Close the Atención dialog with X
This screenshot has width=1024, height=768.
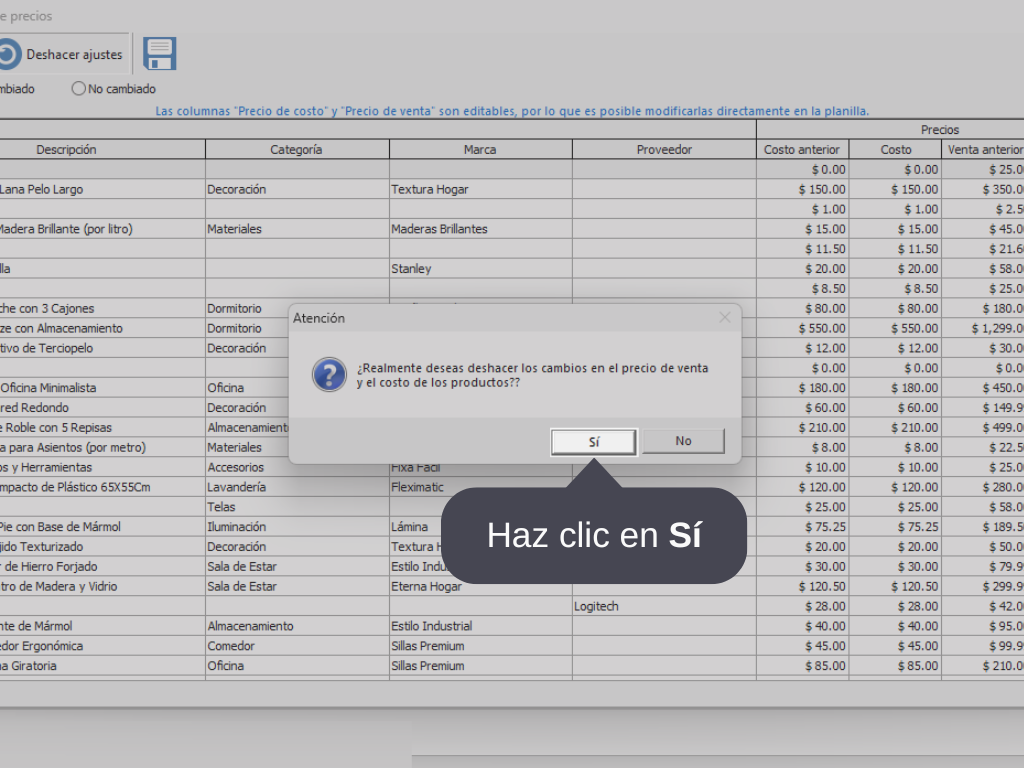[725, 317]
